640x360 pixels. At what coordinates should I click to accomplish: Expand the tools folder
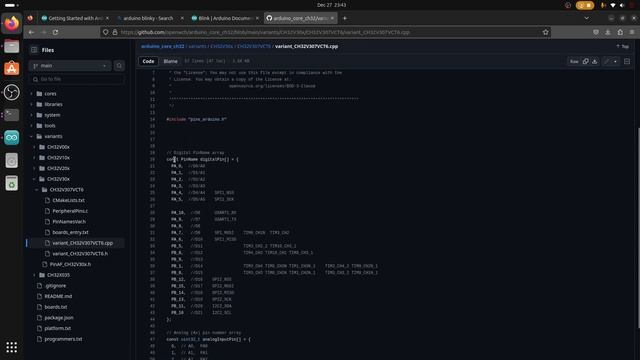click(x=31, y=126)
